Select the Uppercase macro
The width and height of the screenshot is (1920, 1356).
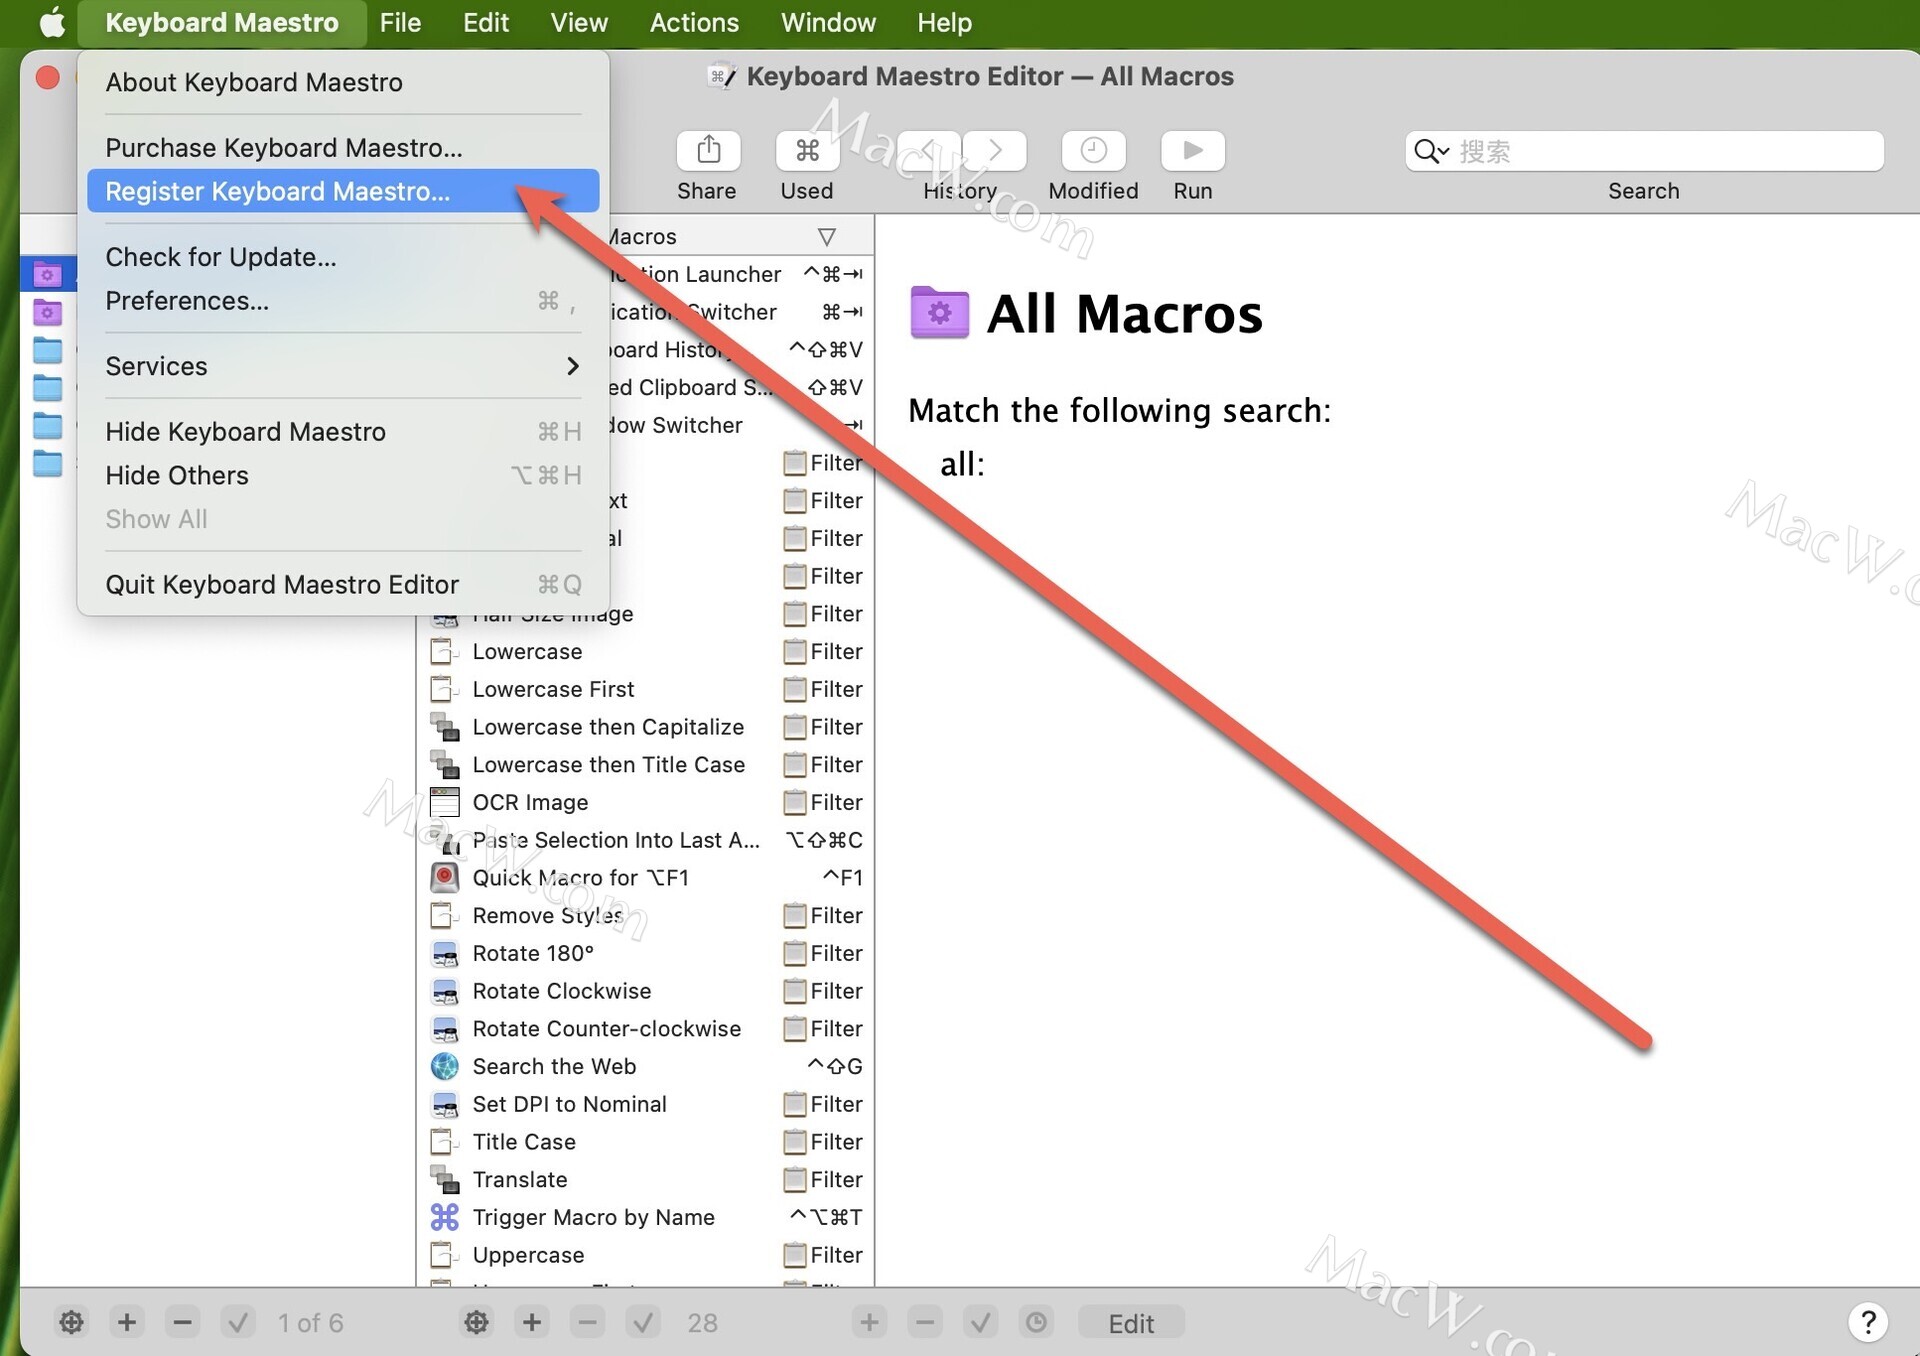pos(646,1256)
